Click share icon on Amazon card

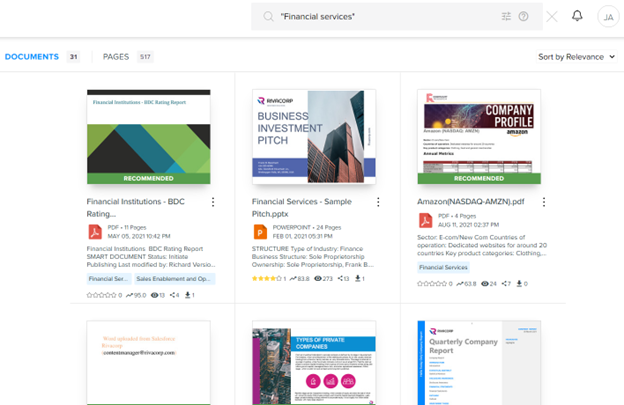pyautogui.click(x=505, y=284)
